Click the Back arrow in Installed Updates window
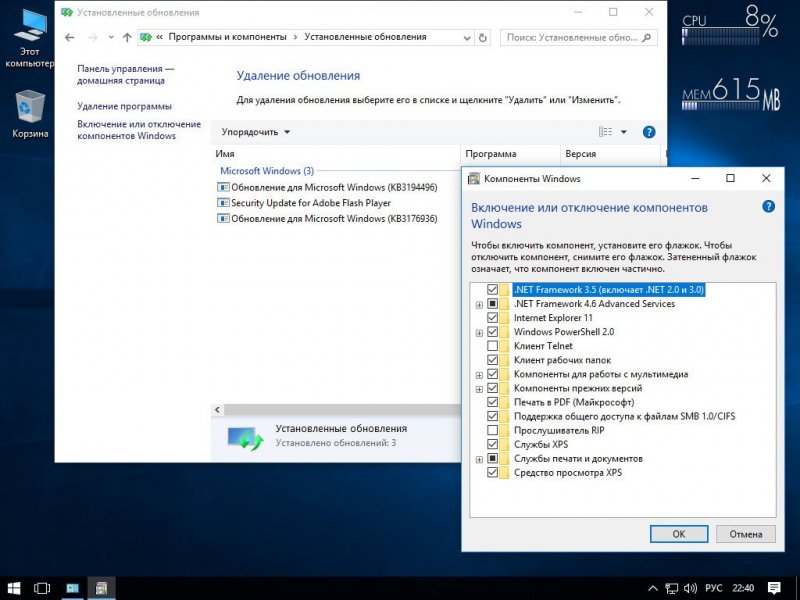Screen dimensions: 800x600 pyautogui.click(x=70, y=37)
